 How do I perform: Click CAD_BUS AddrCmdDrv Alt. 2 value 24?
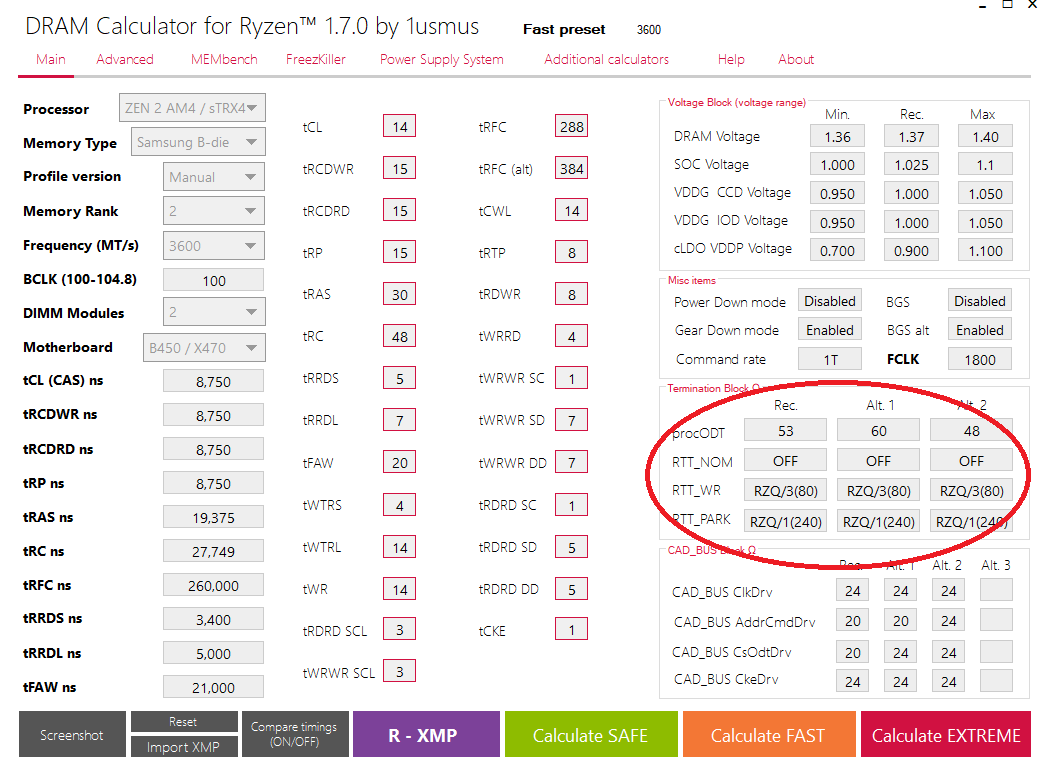(x=948, y=621)
